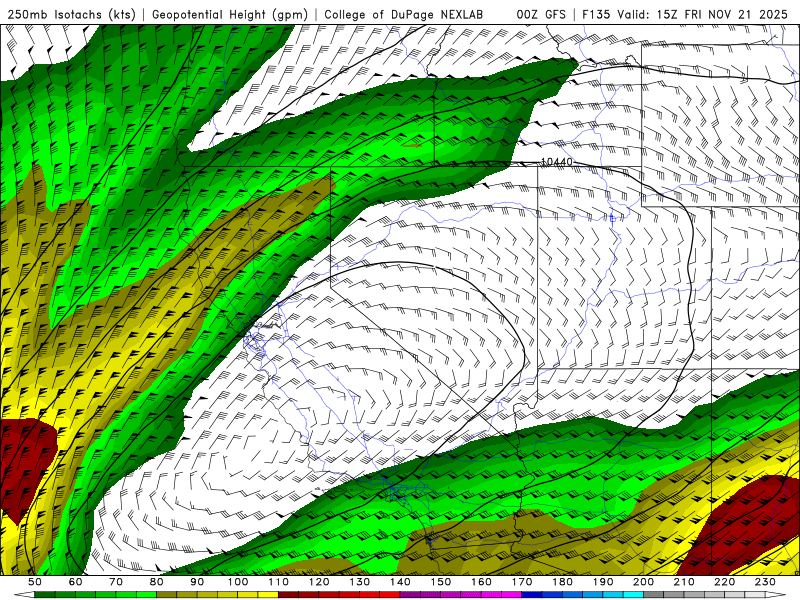Click the '230' value on the color scale
Screen dimensions: 800x600
[x=765, y=582]
